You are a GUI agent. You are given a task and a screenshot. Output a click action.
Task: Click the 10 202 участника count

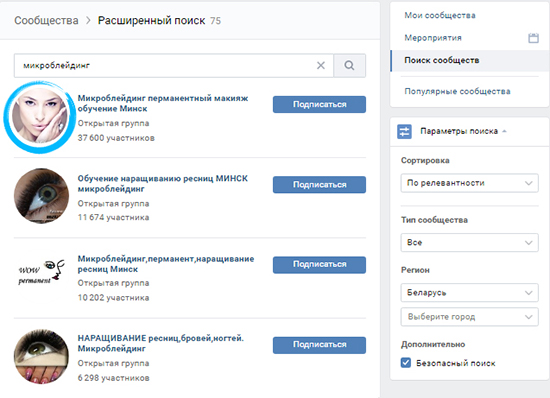coord(113,298)
